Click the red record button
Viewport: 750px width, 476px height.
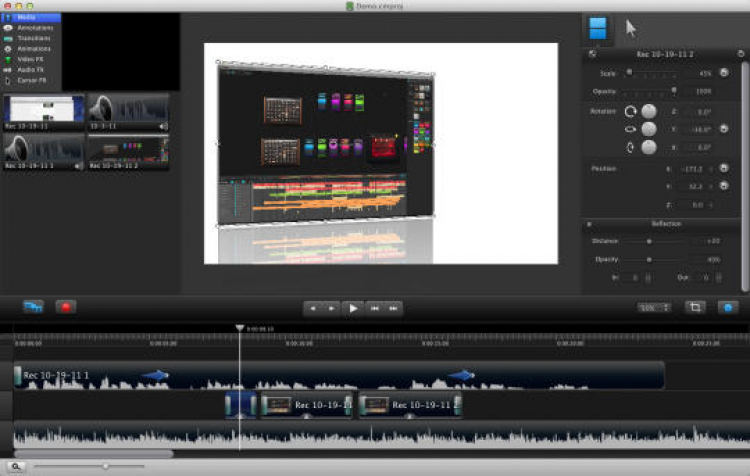point(66,307)
